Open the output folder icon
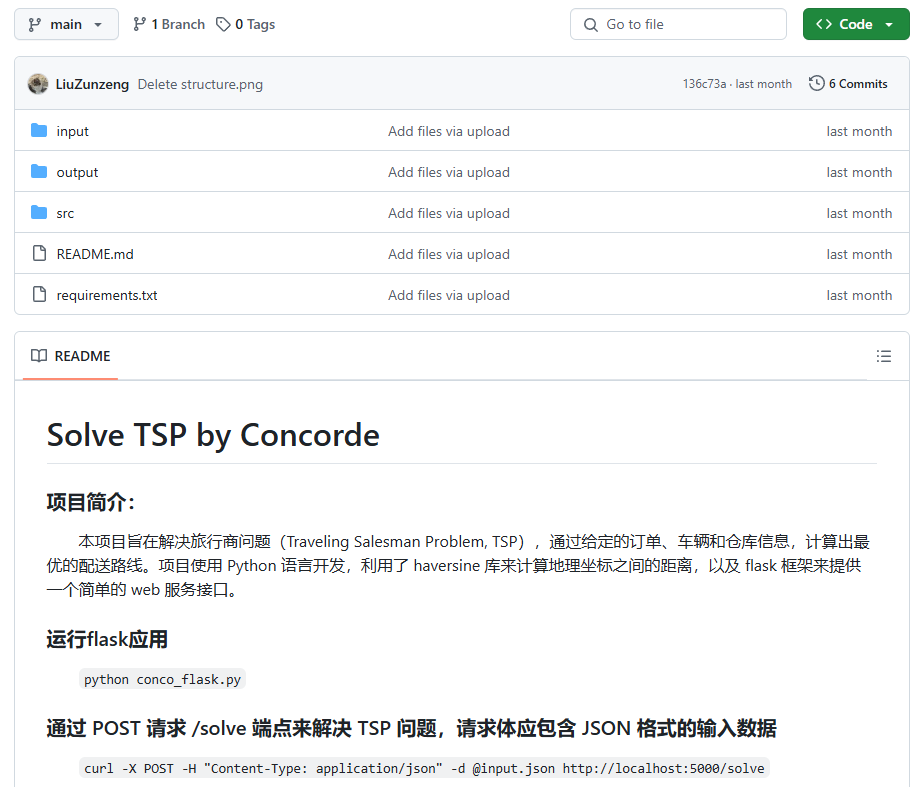 (39, 171)
